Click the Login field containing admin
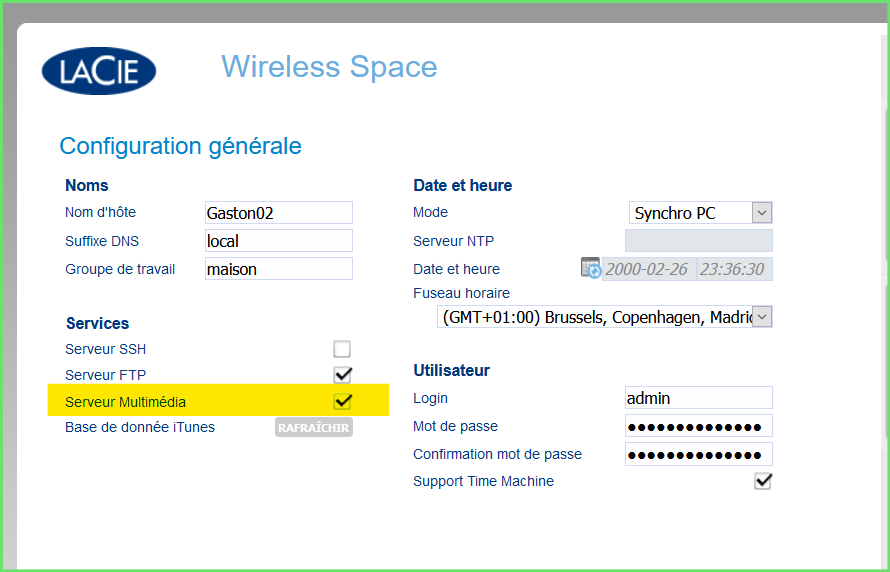Viewport: 890px width, 572px height. (698, 398)
